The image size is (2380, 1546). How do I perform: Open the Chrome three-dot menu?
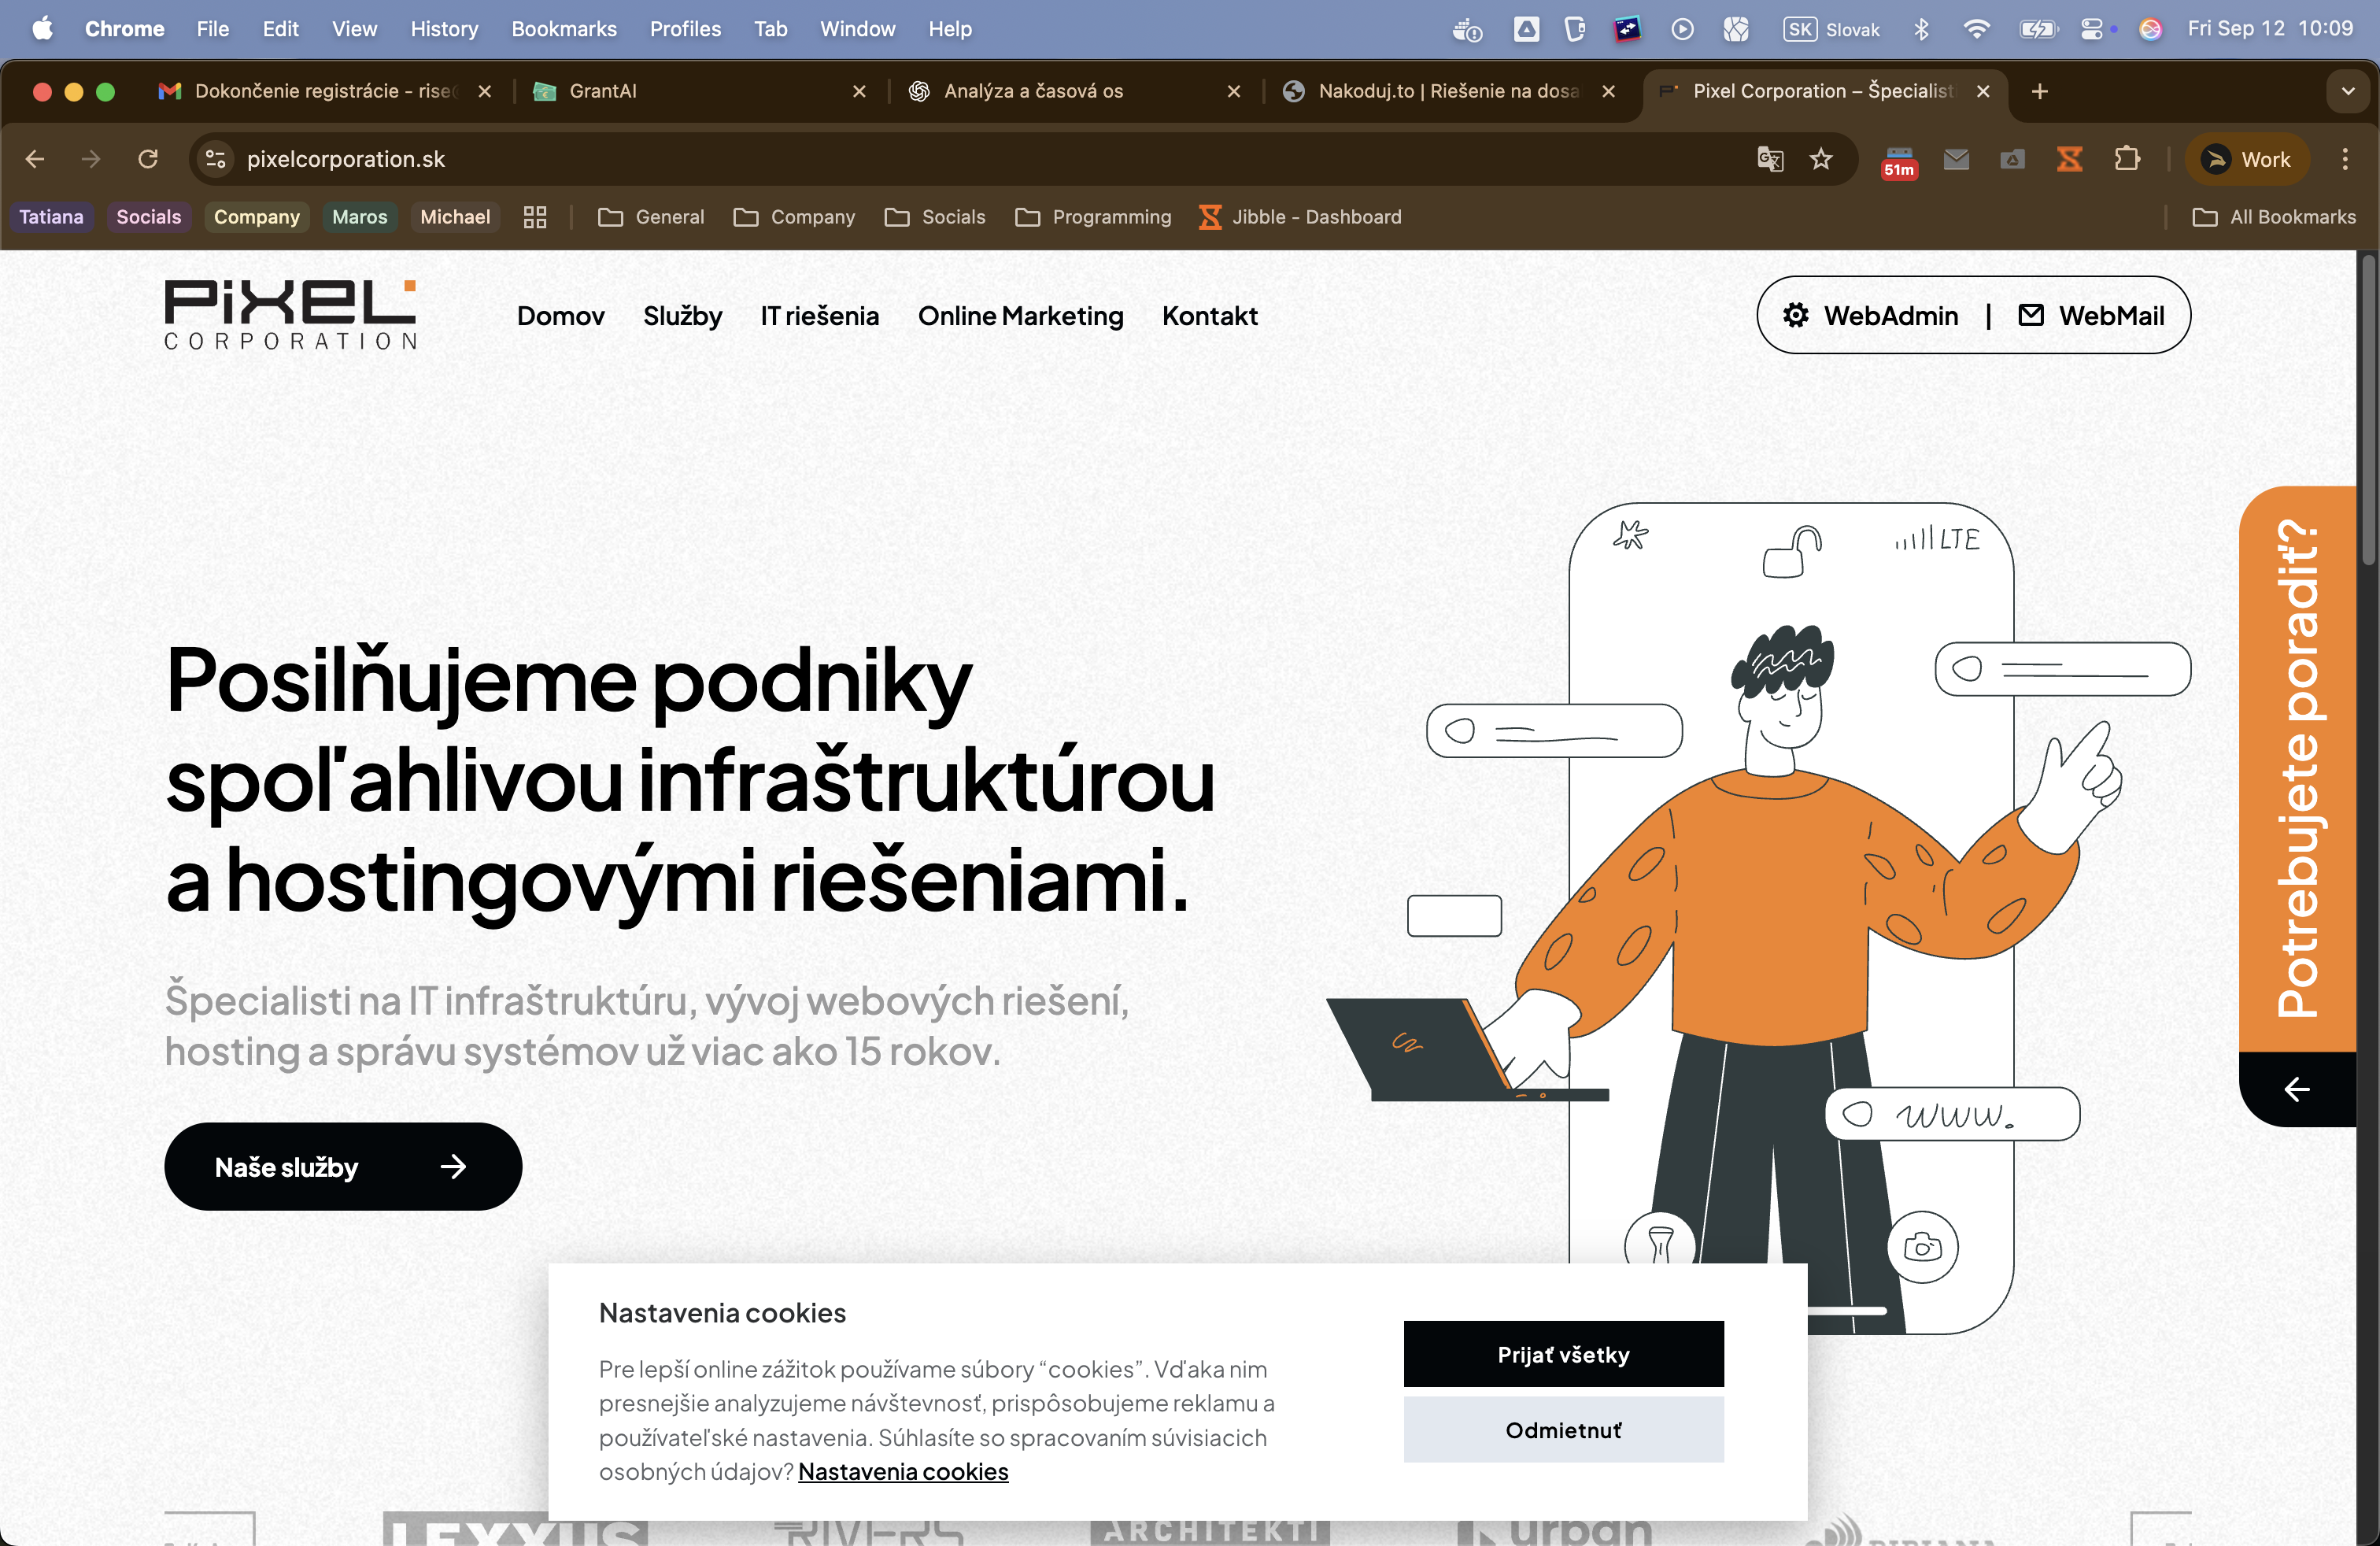pos(2345,159)
